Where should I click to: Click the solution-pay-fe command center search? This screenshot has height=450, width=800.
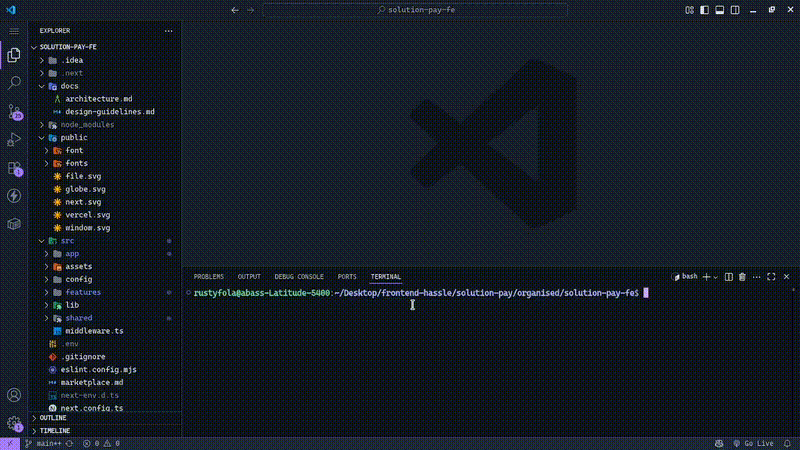coord(415,10)
